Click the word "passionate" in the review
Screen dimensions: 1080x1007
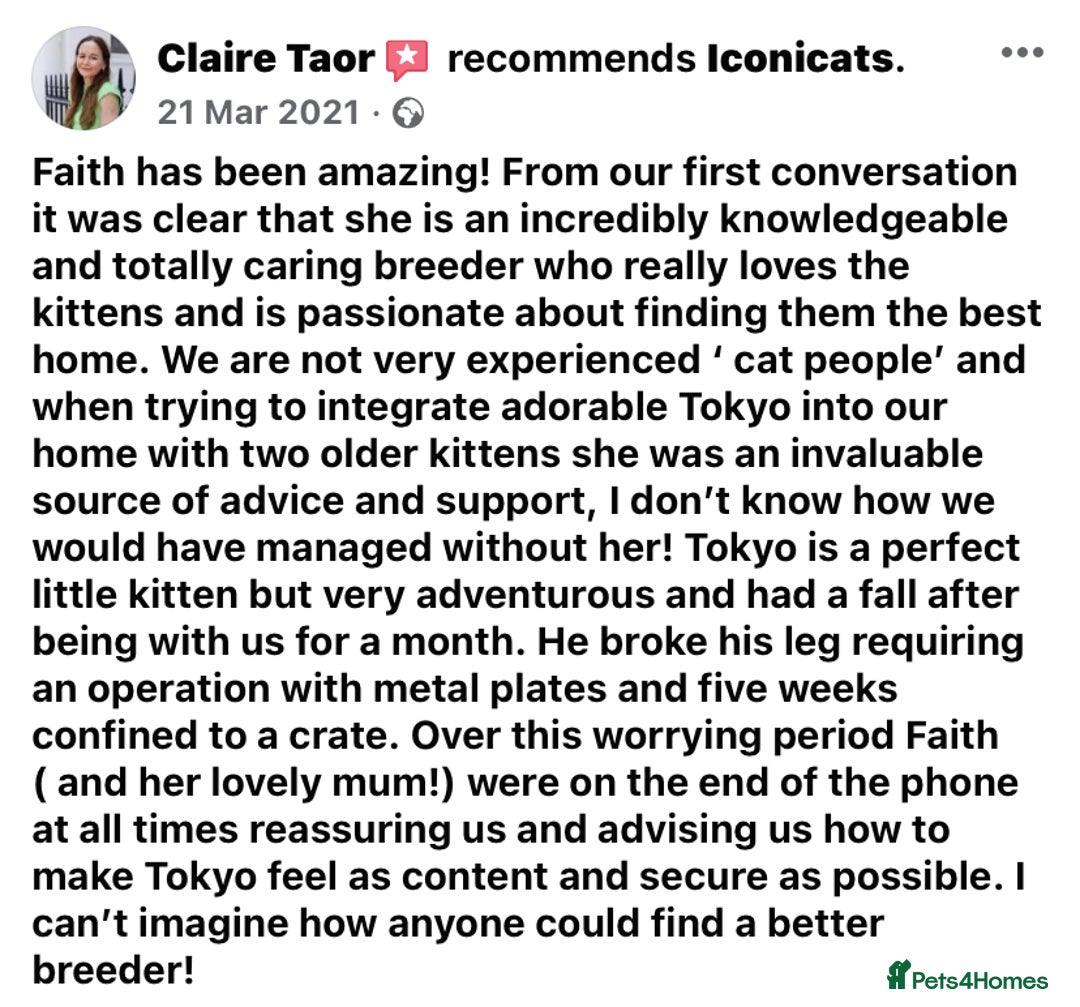(x=400, y=314)
